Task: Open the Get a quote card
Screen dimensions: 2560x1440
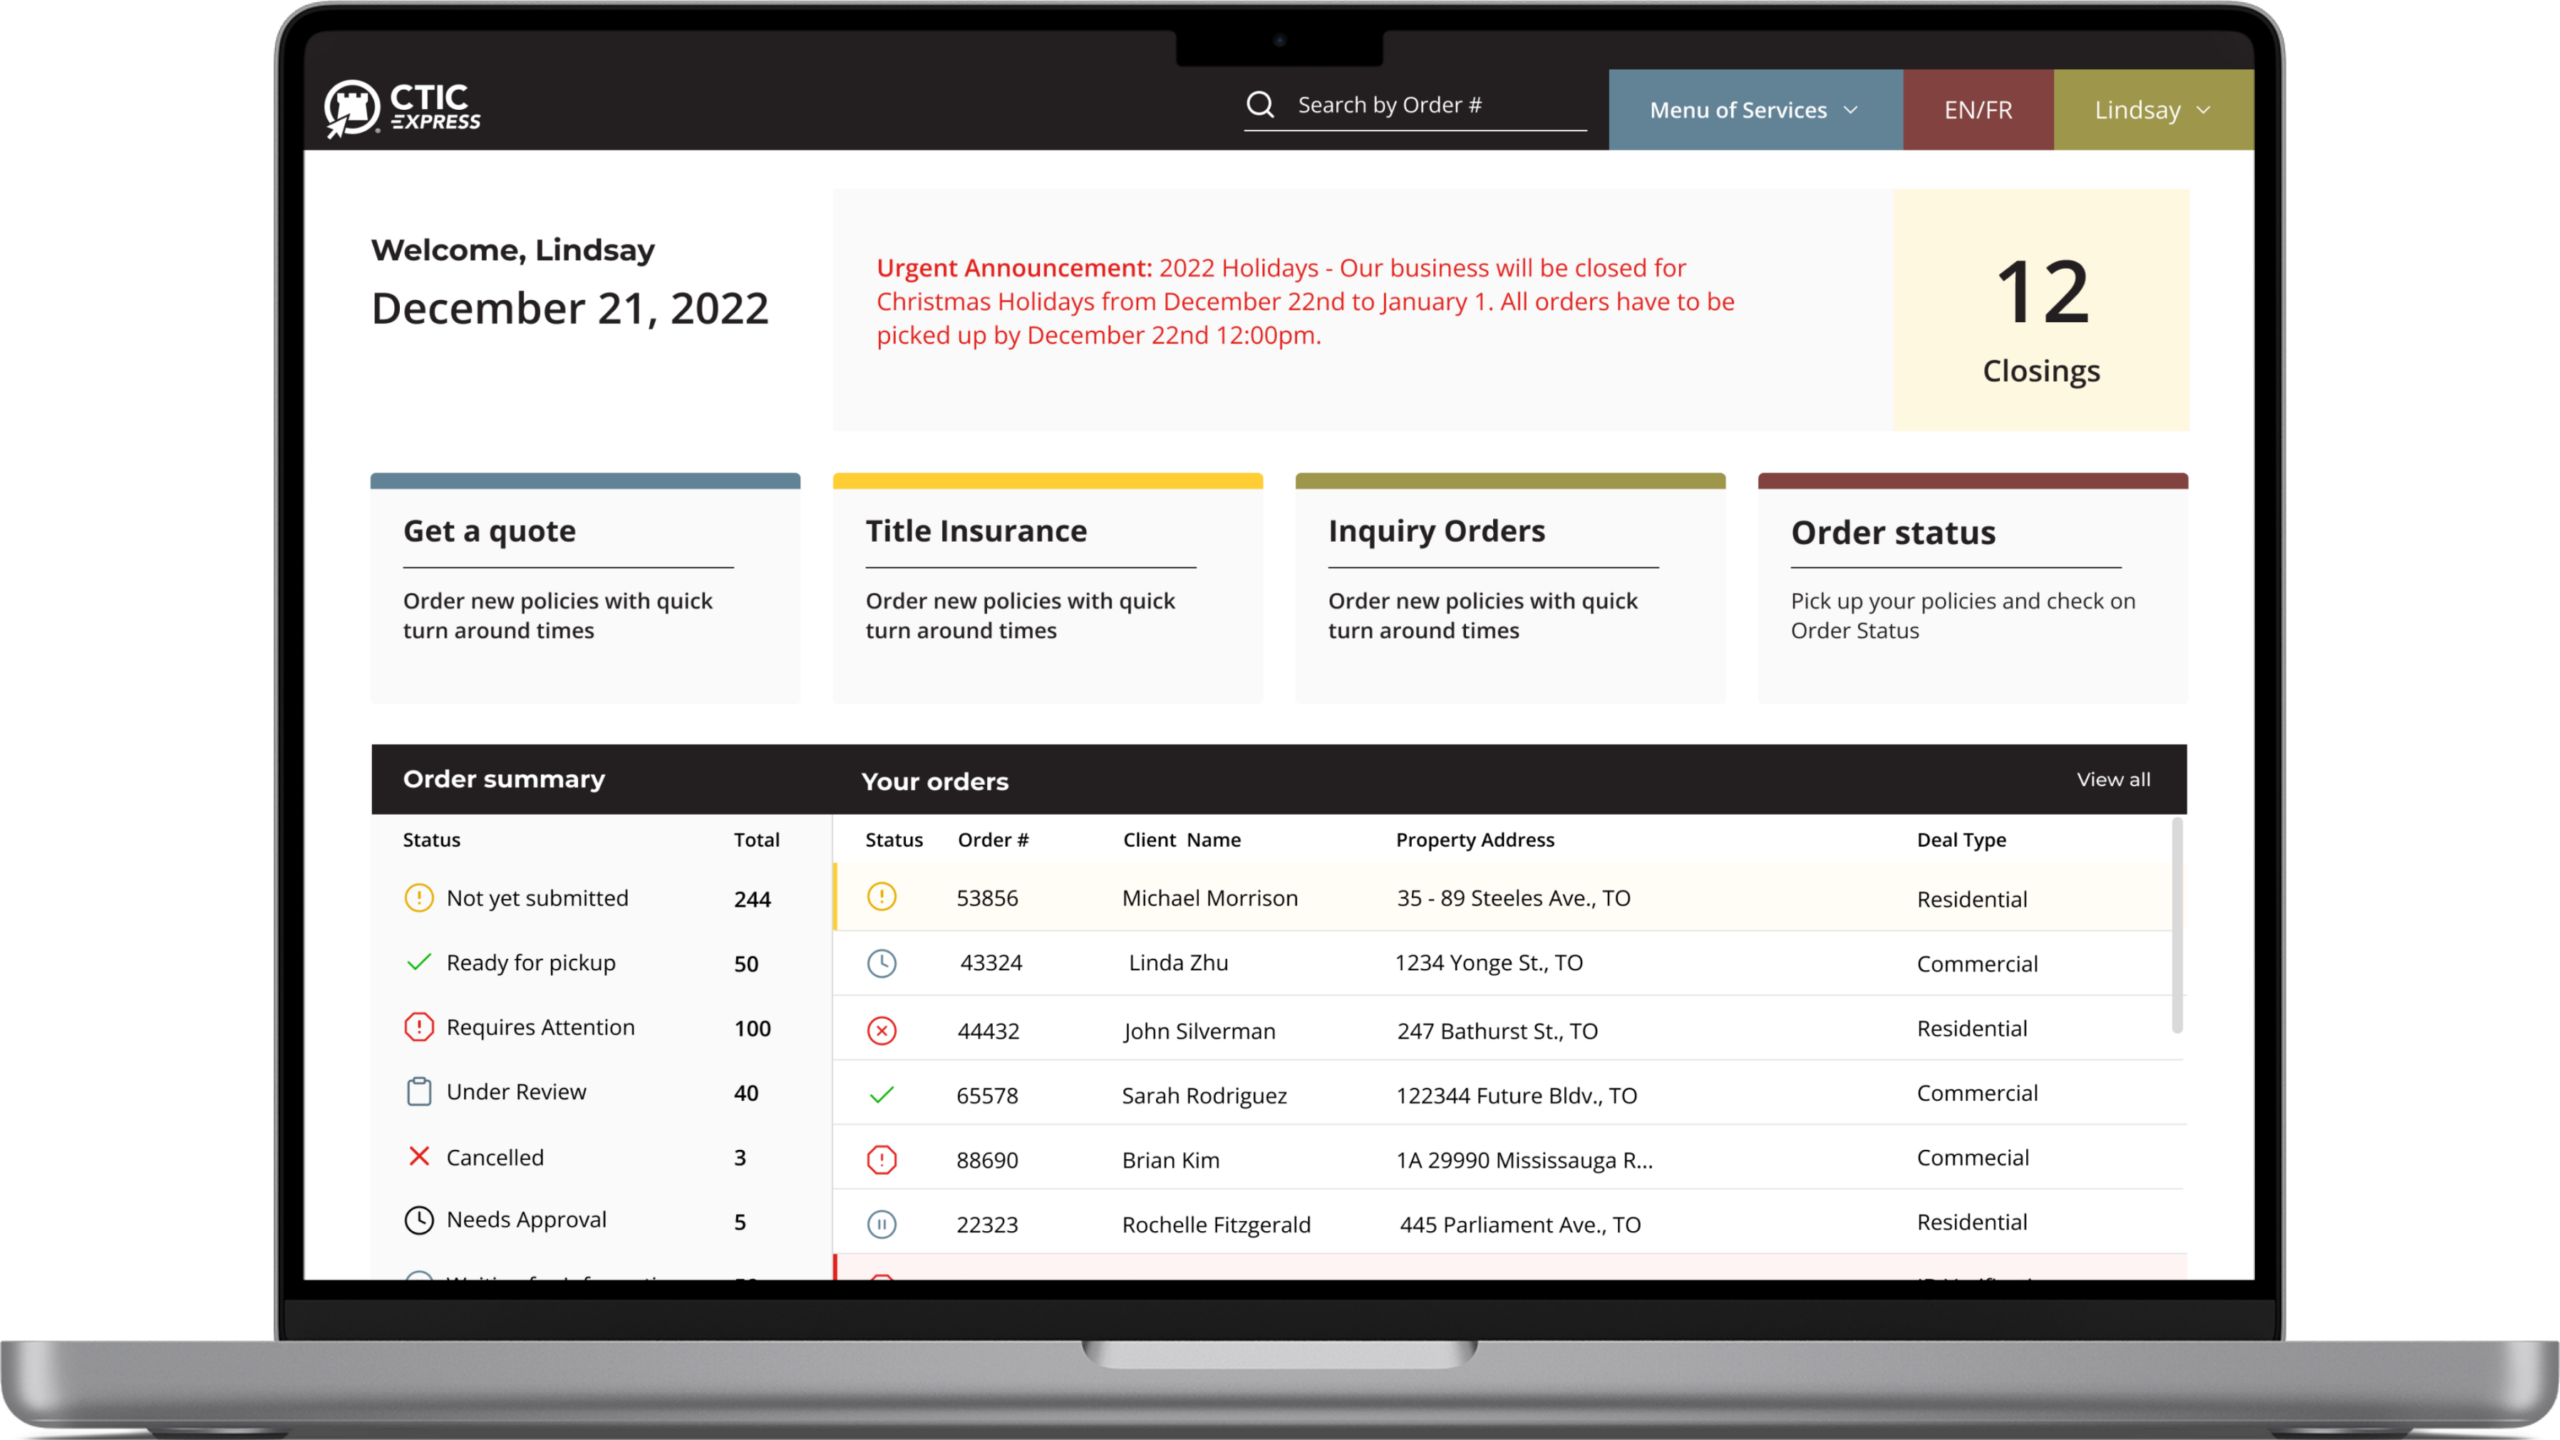Action: pyautogui.click(x=585, y=590)
